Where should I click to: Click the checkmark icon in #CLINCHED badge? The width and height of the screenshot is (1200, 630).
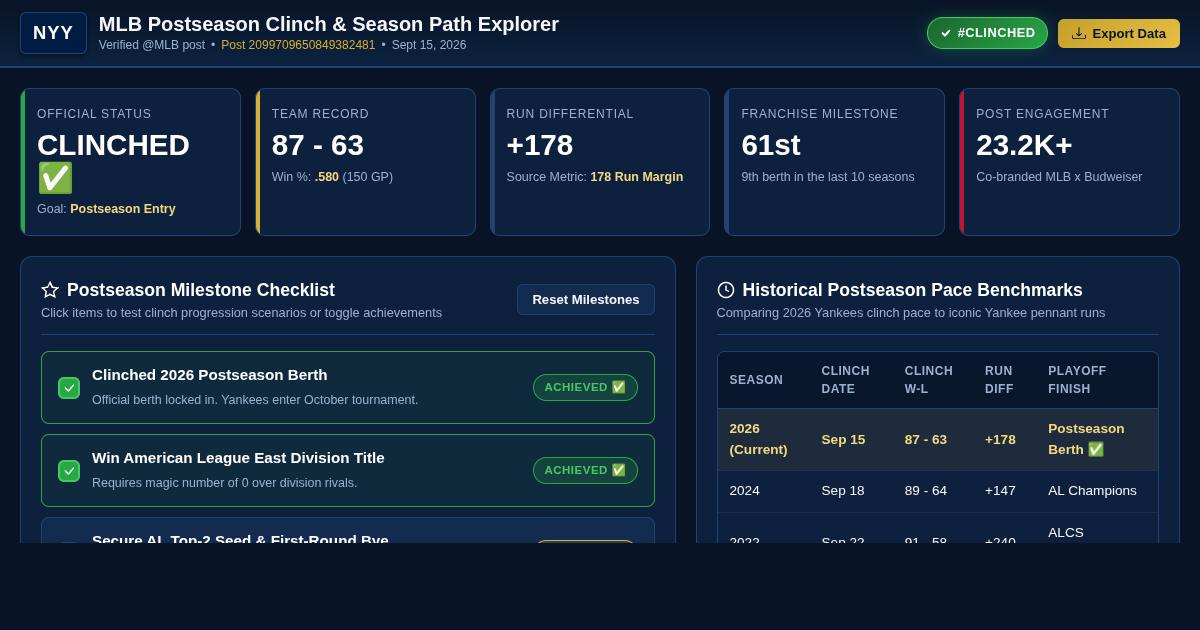click(946, 33)
